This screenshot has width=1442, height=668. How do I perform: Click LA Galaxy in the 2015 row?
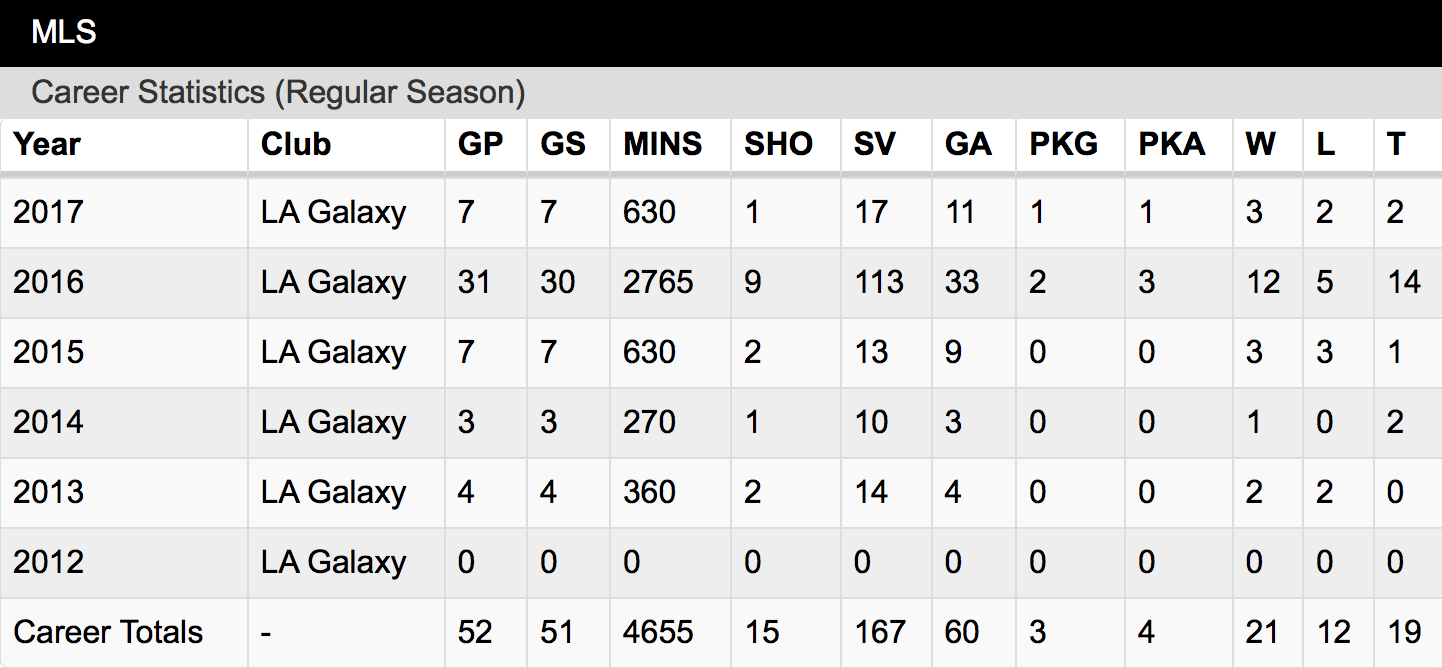click(x=334, y=352)
